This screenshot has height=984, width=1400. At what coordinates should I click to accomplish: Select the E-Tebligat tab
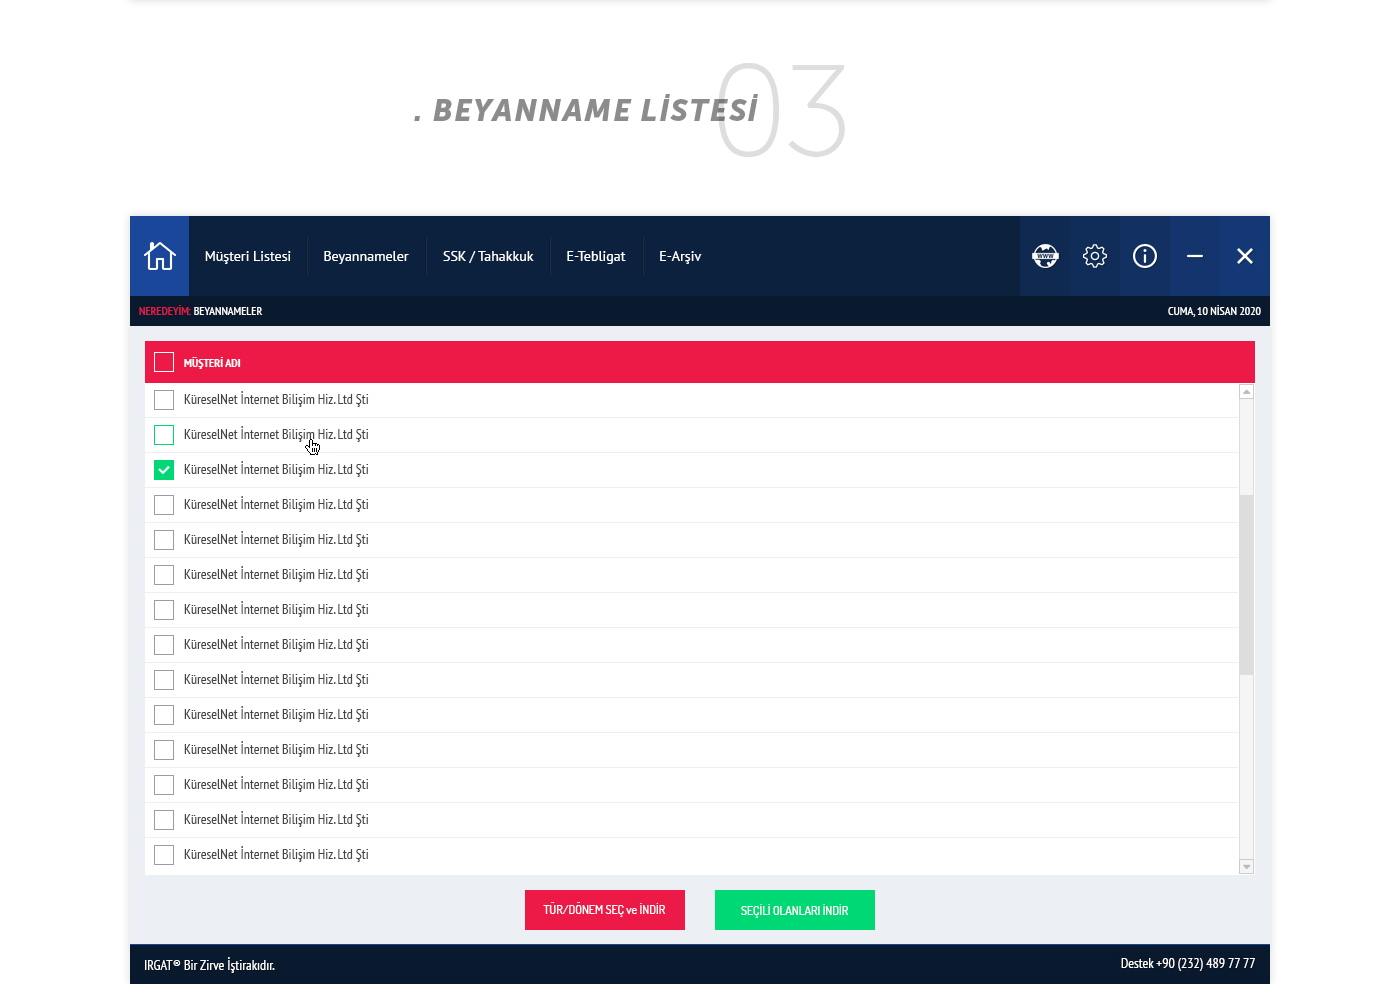[596, 256]
